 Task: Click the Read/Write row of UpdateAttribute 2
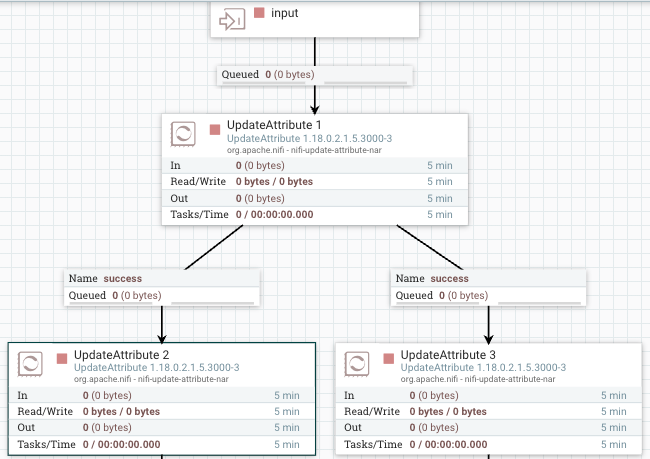pyautogui.click(x=162, y=411)
